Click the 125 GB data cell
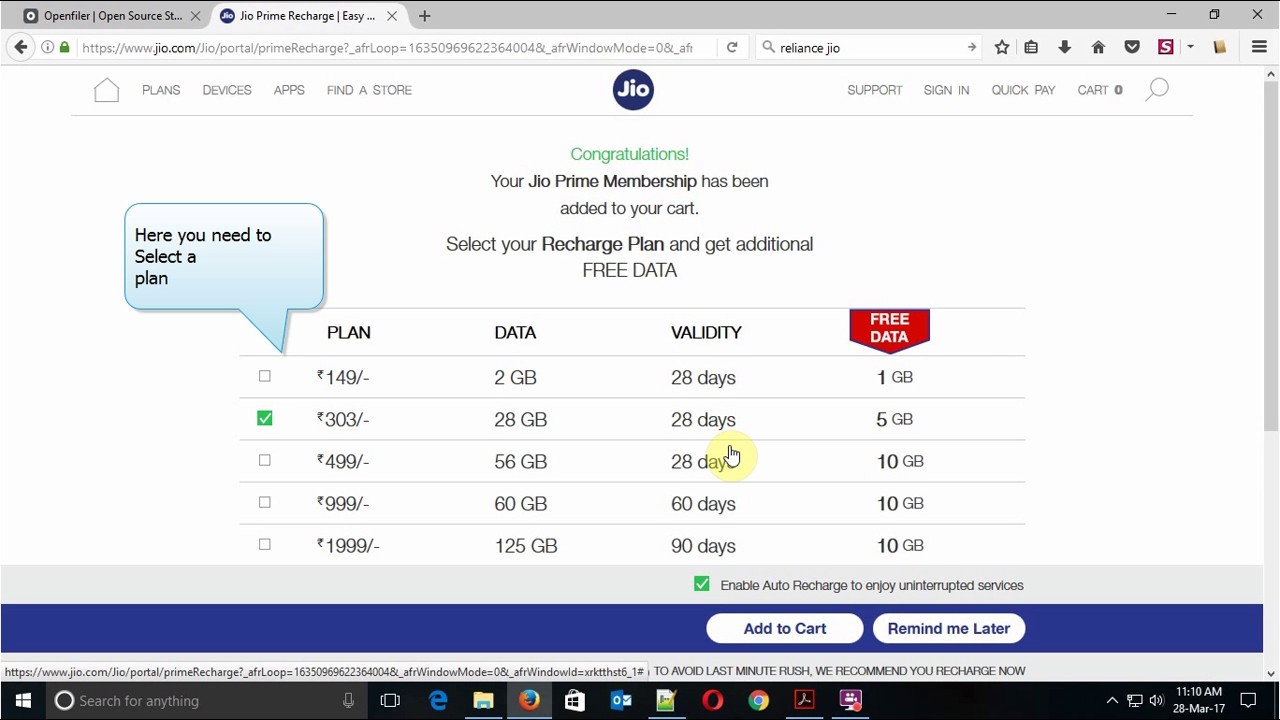The height and width of the screenshot is (720, 1280). (x=525, y=545)
